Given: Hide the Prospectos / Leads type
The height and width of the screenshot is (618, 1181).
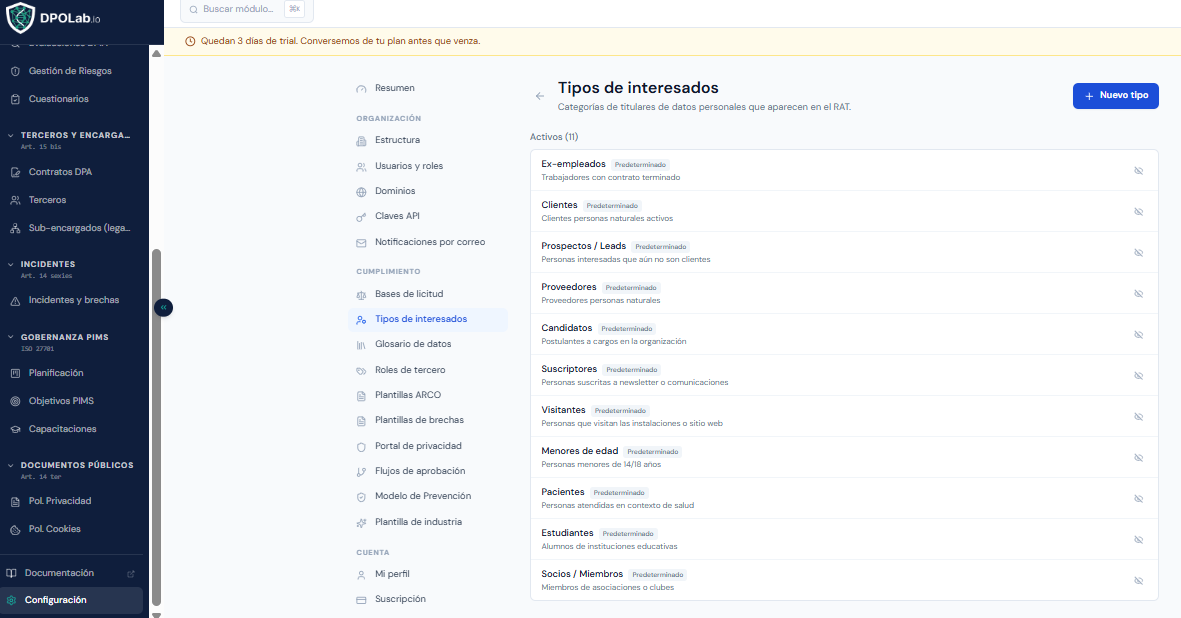Looking at the screenshot, I should pyautogui.click(x=1138, y=253).
